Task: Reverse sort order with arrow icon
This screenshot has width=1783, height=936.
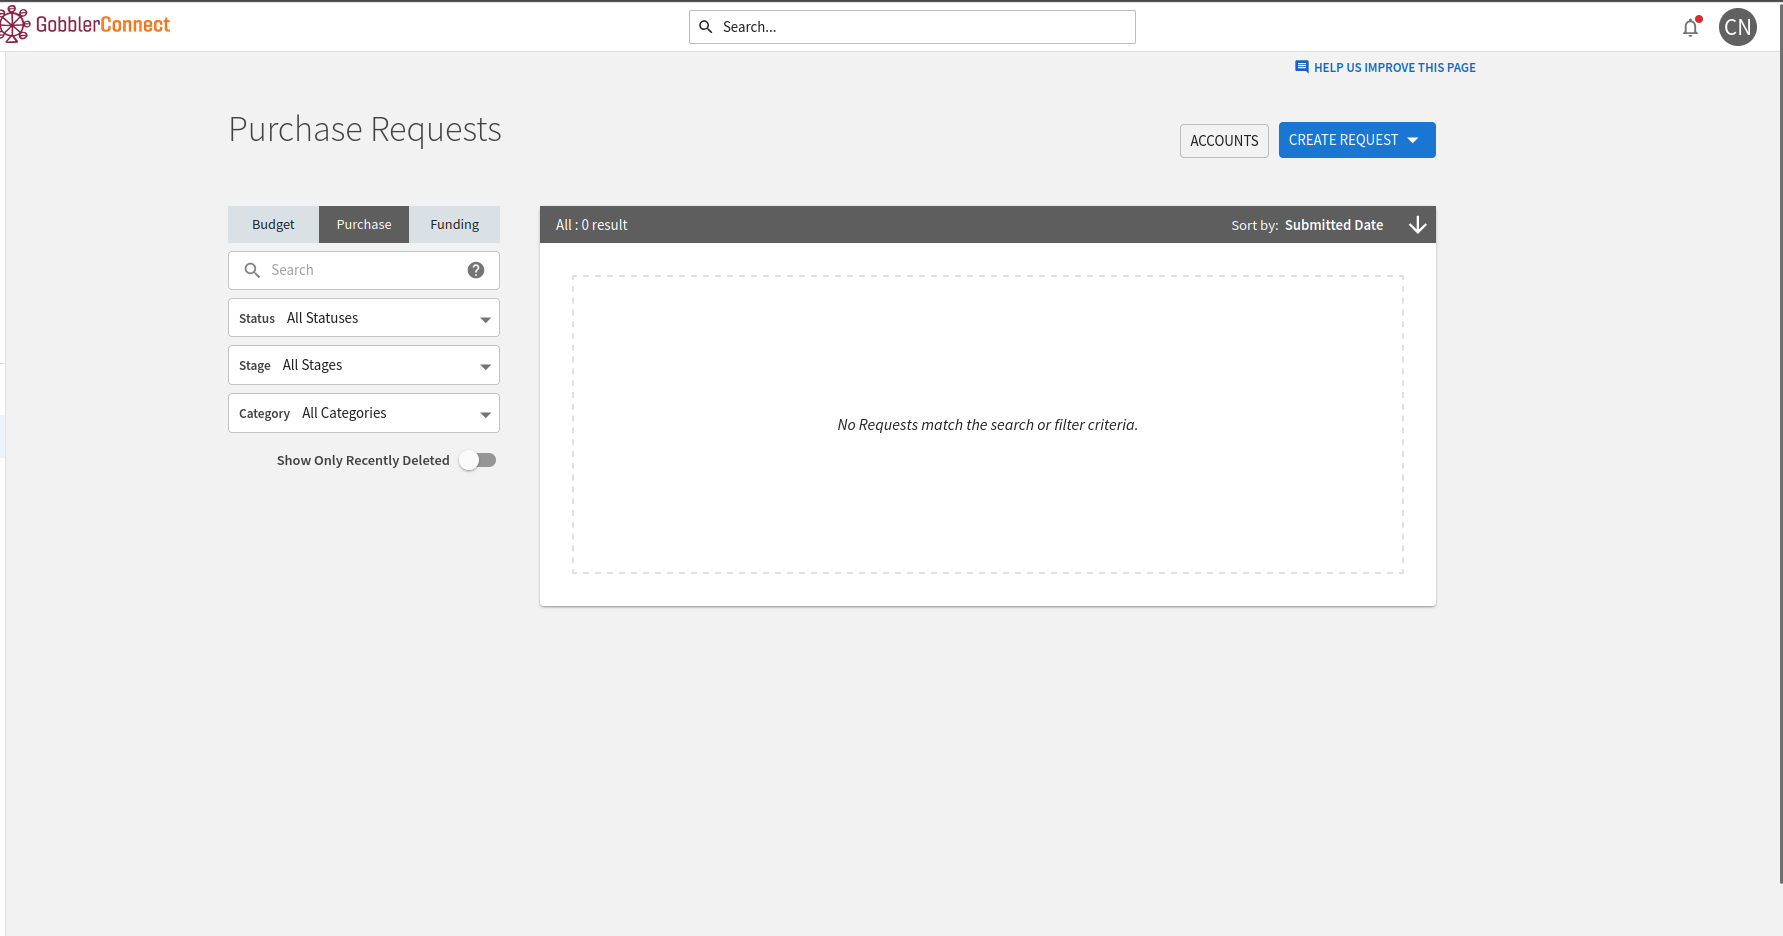Action: tap(1417, 225)
